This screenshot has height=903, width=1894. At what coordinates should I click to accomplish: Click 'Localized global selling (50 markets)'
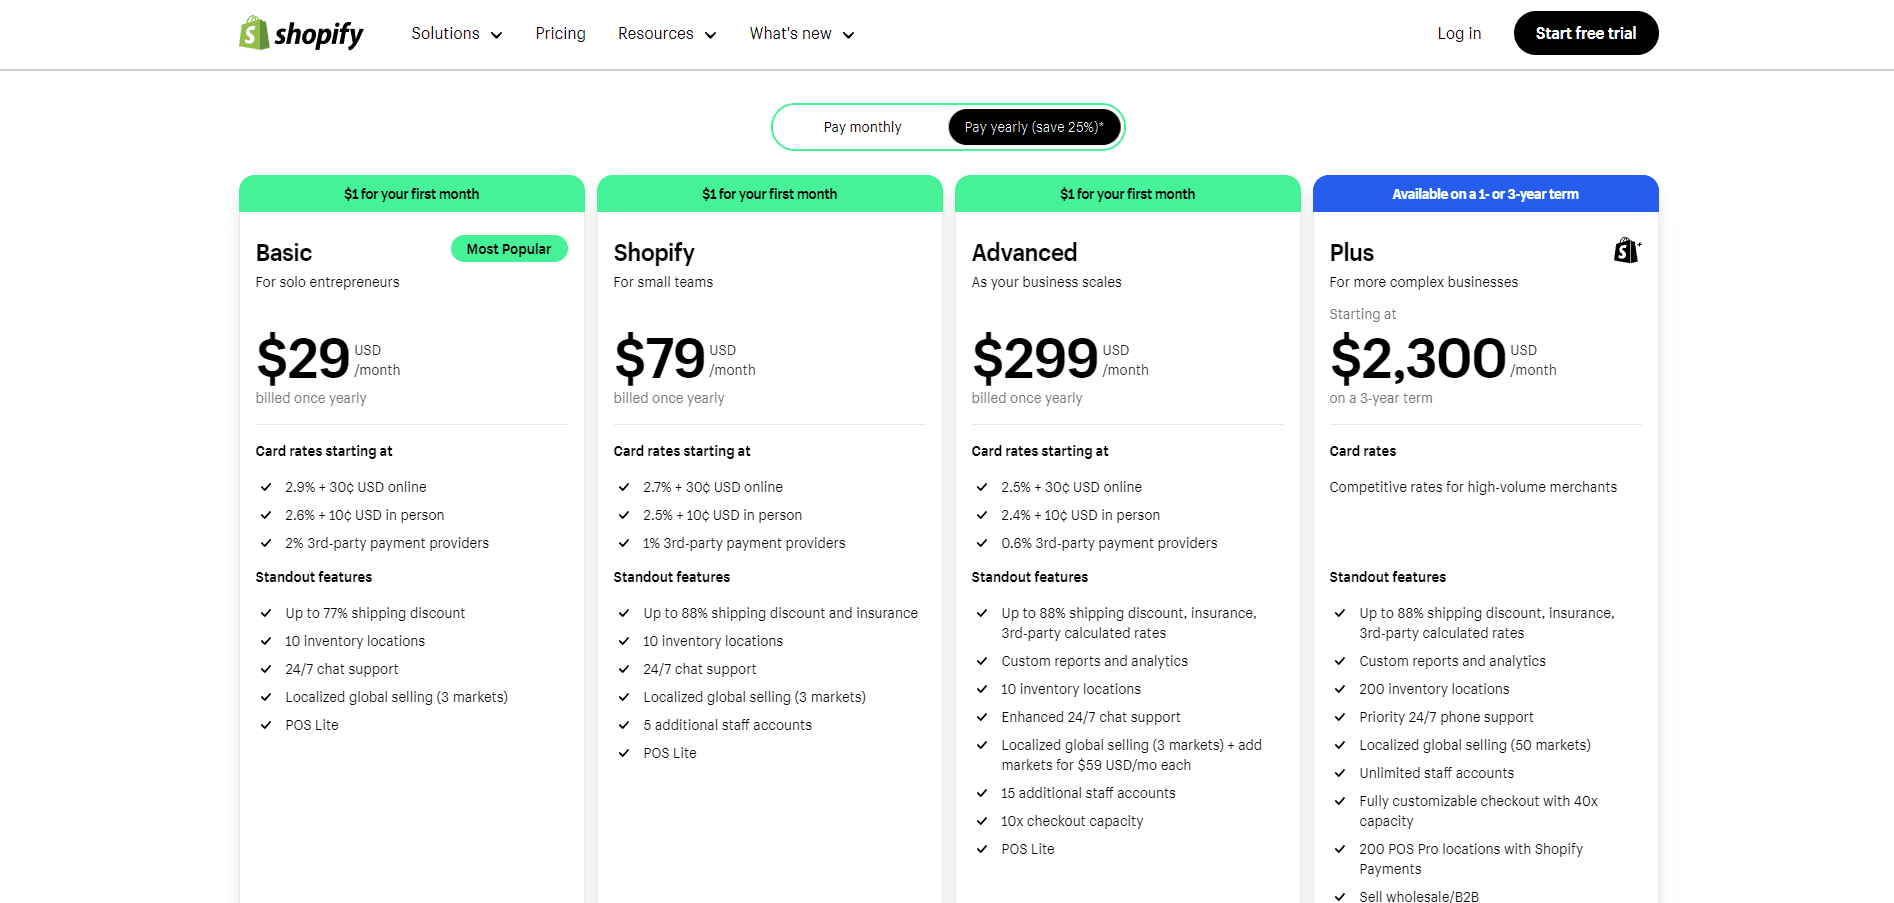coord(1475,745)
